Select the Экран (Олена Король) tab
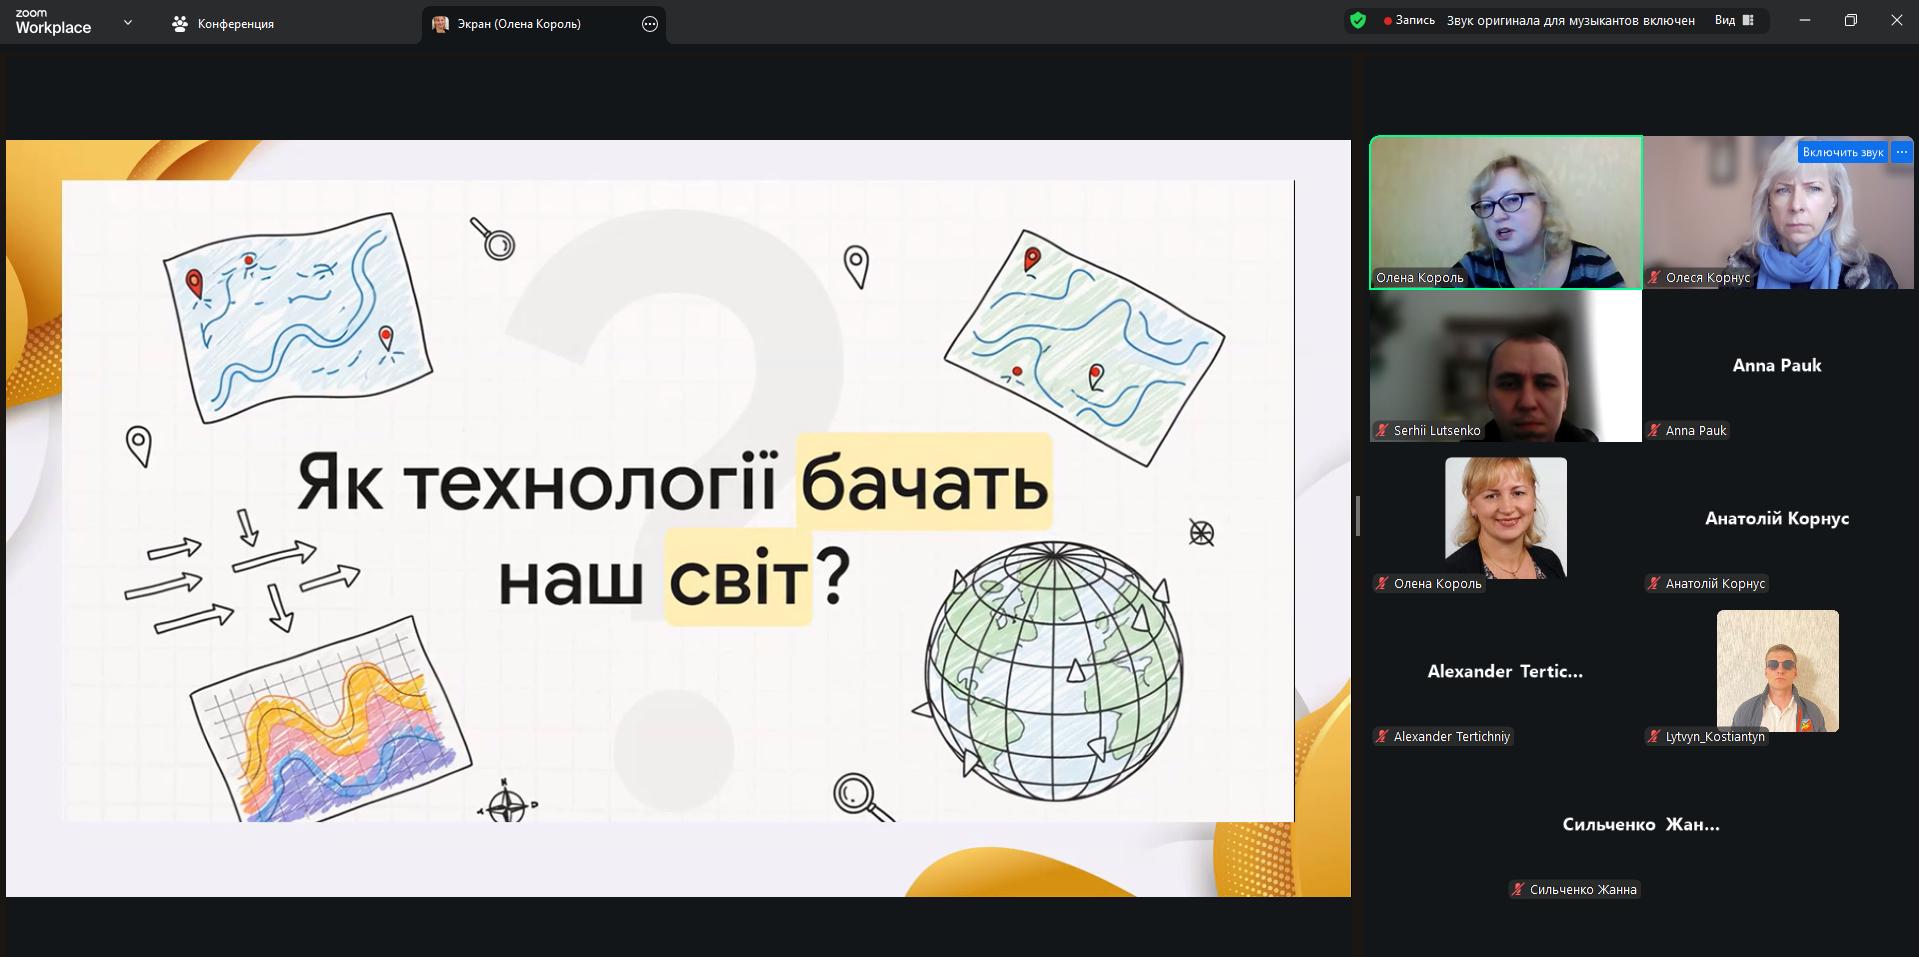 pyautogui.click(x=519, y=24)
